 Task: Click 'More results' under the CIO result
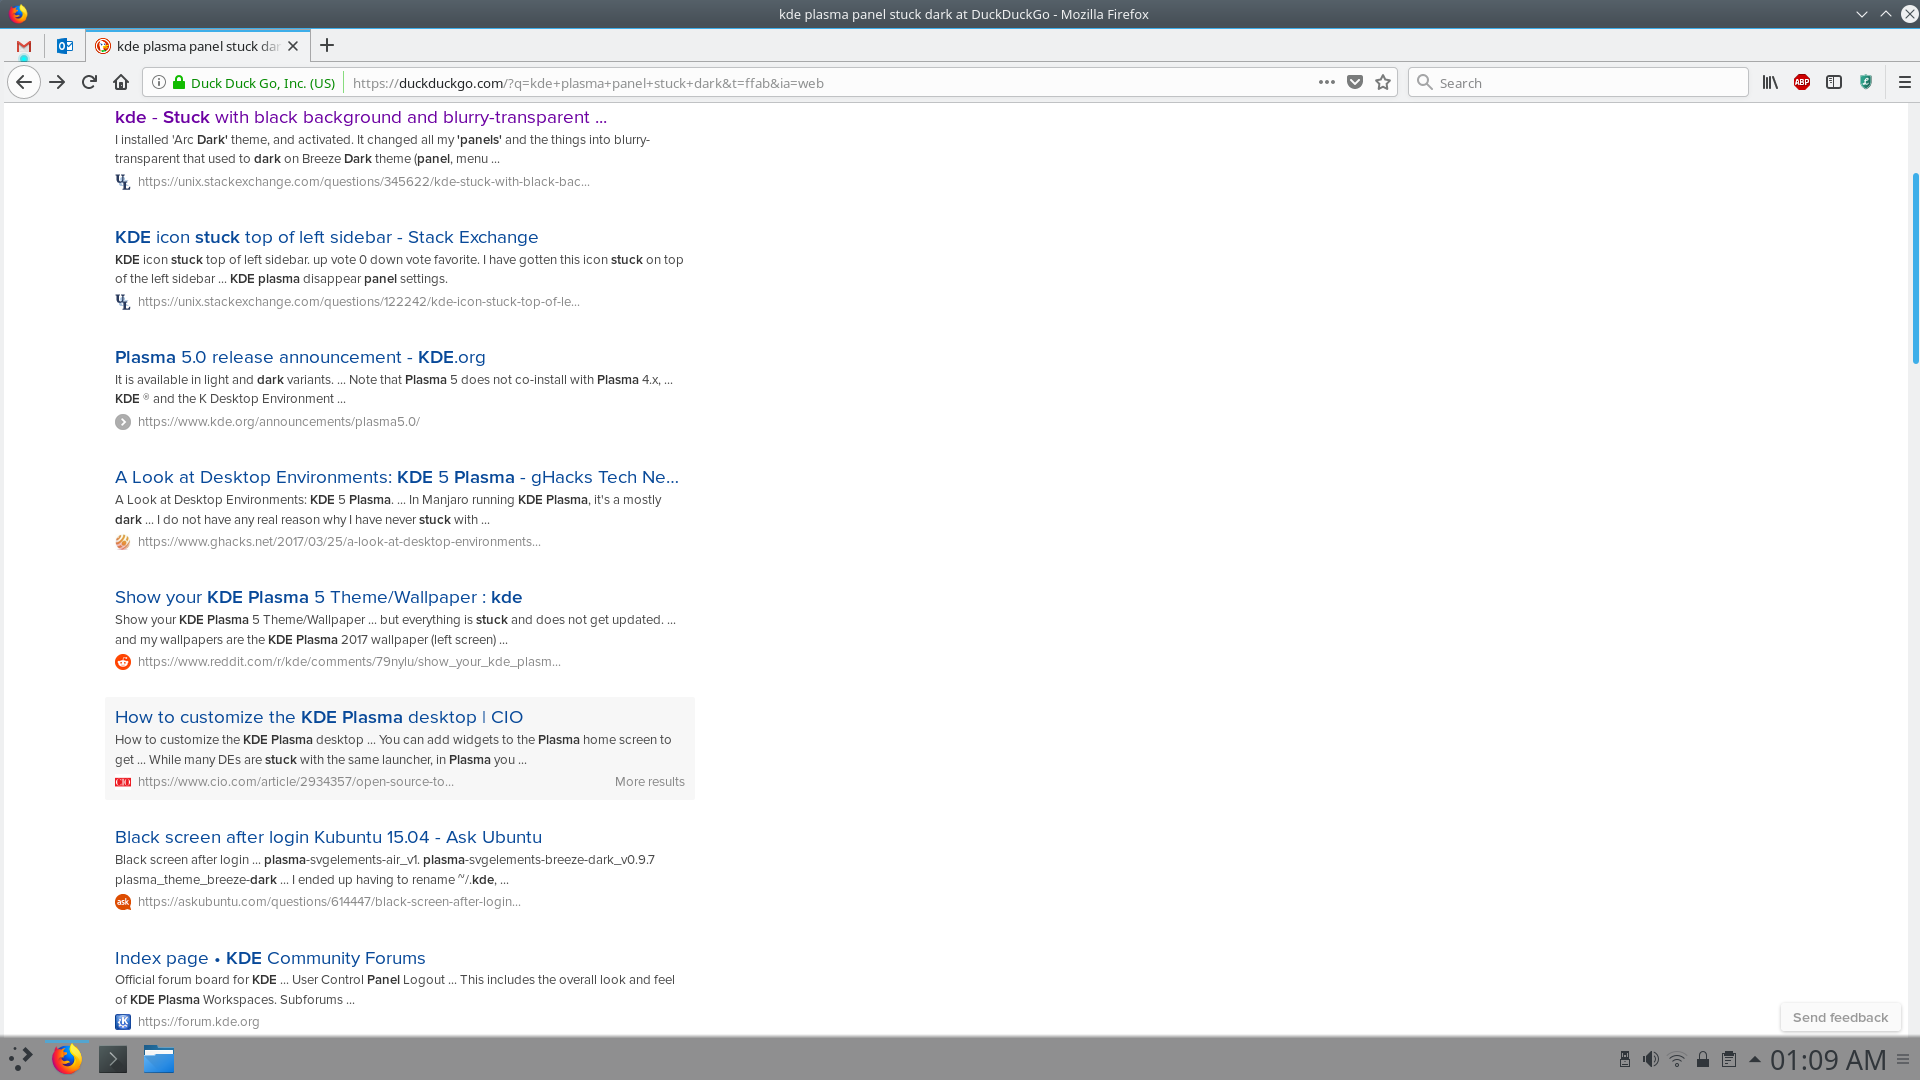tap(649, 782)
